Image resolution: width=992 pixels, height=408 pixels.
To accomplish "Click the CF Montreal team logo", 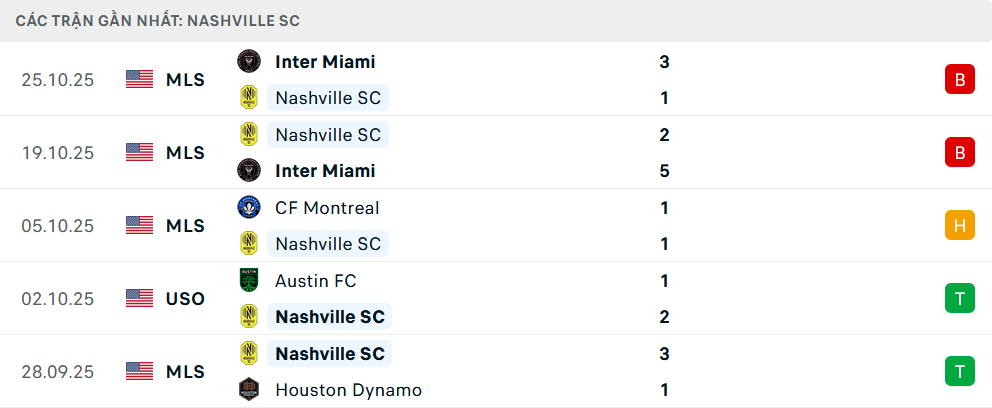I will point(249,208).
